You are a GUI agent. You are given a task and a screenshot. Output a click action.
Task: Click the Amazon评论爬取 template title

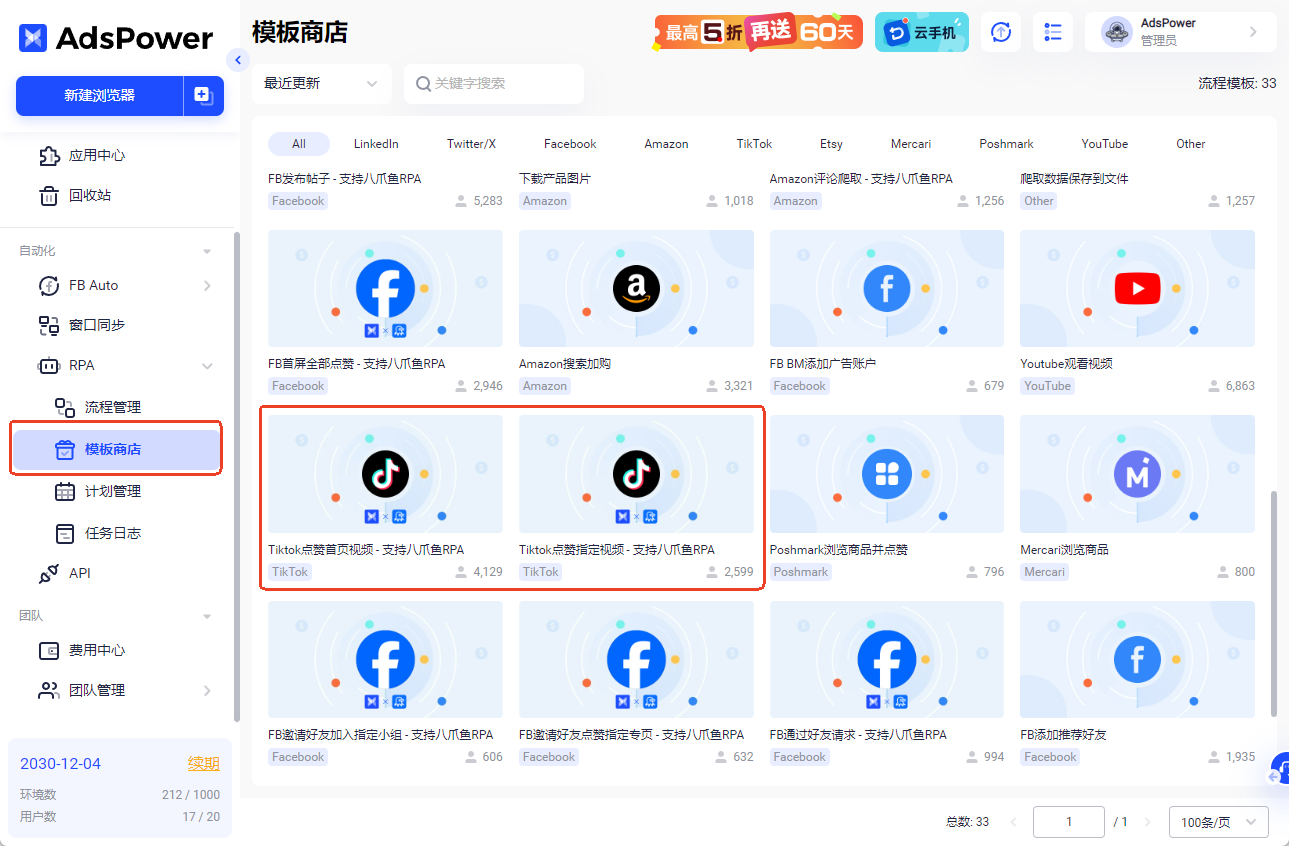[861, 179]
